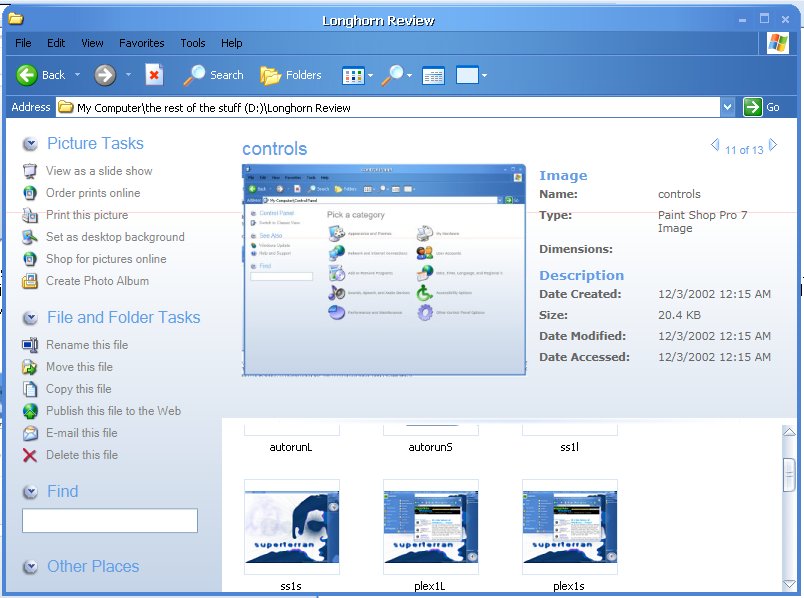The image size is (804, 598).
Task: Select the plex1L thumbnail
Action: [431, 527]
